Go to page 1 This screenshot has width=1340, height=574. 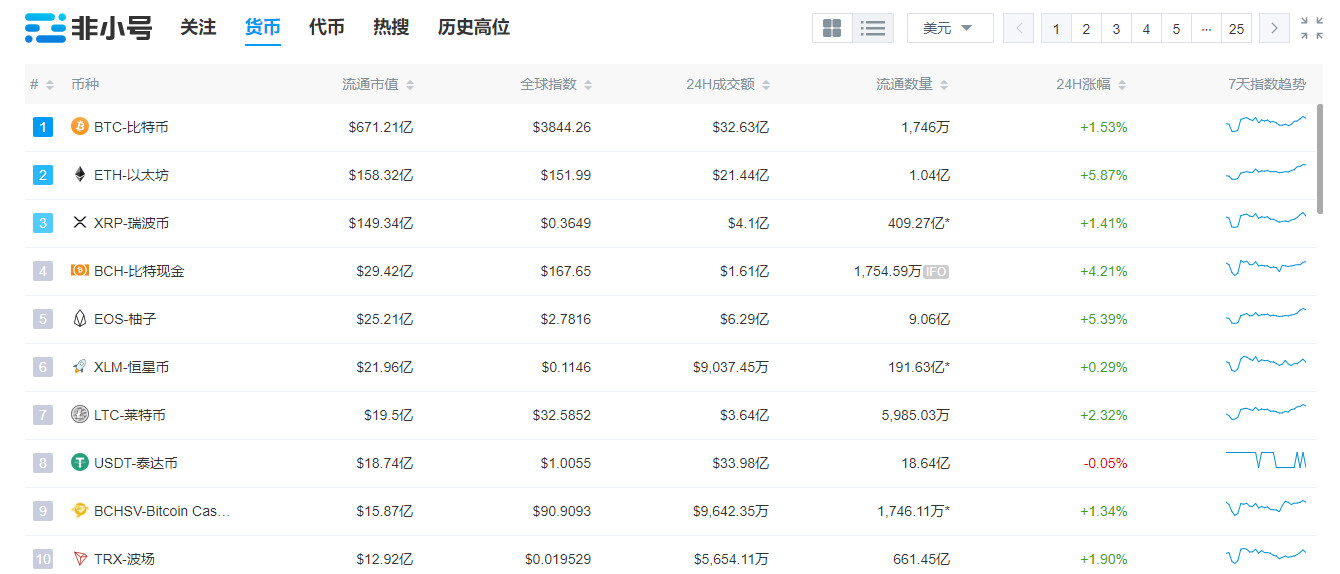(1056, 28)
